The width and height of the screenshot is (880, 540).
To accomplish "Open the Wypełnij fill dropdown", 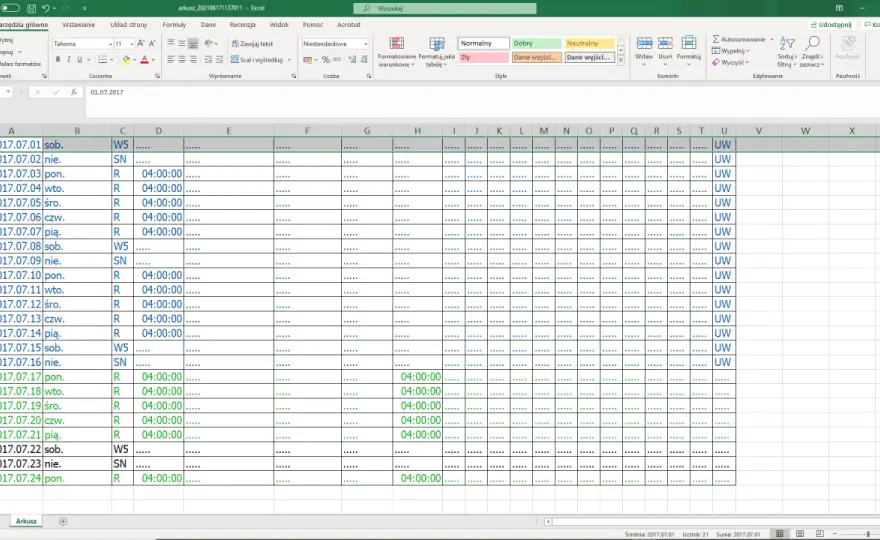I will tap(731, 51).
